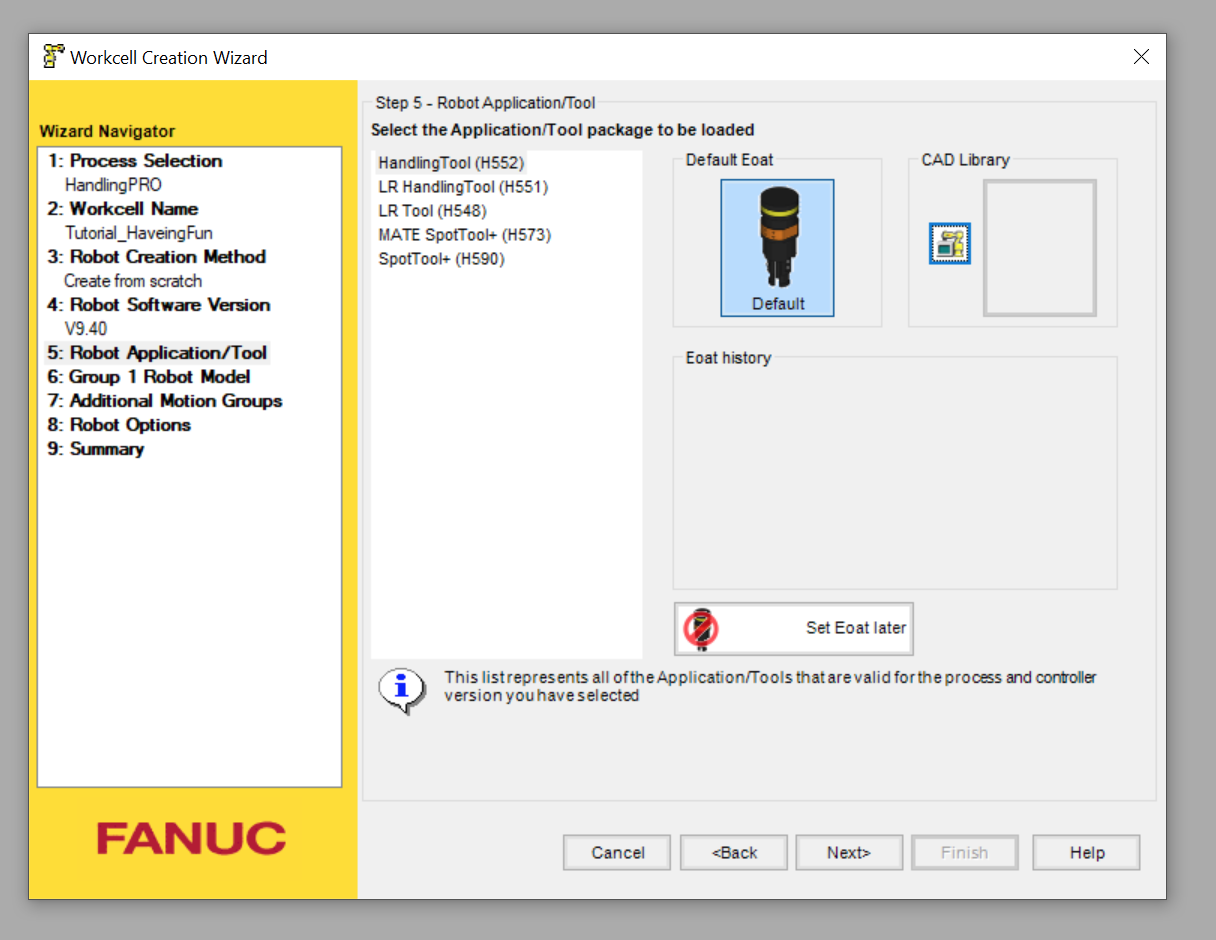Click the Workcell Creation Wizard title icon
This screenshot has width=1216, height=940.
[x=54, y=57]
